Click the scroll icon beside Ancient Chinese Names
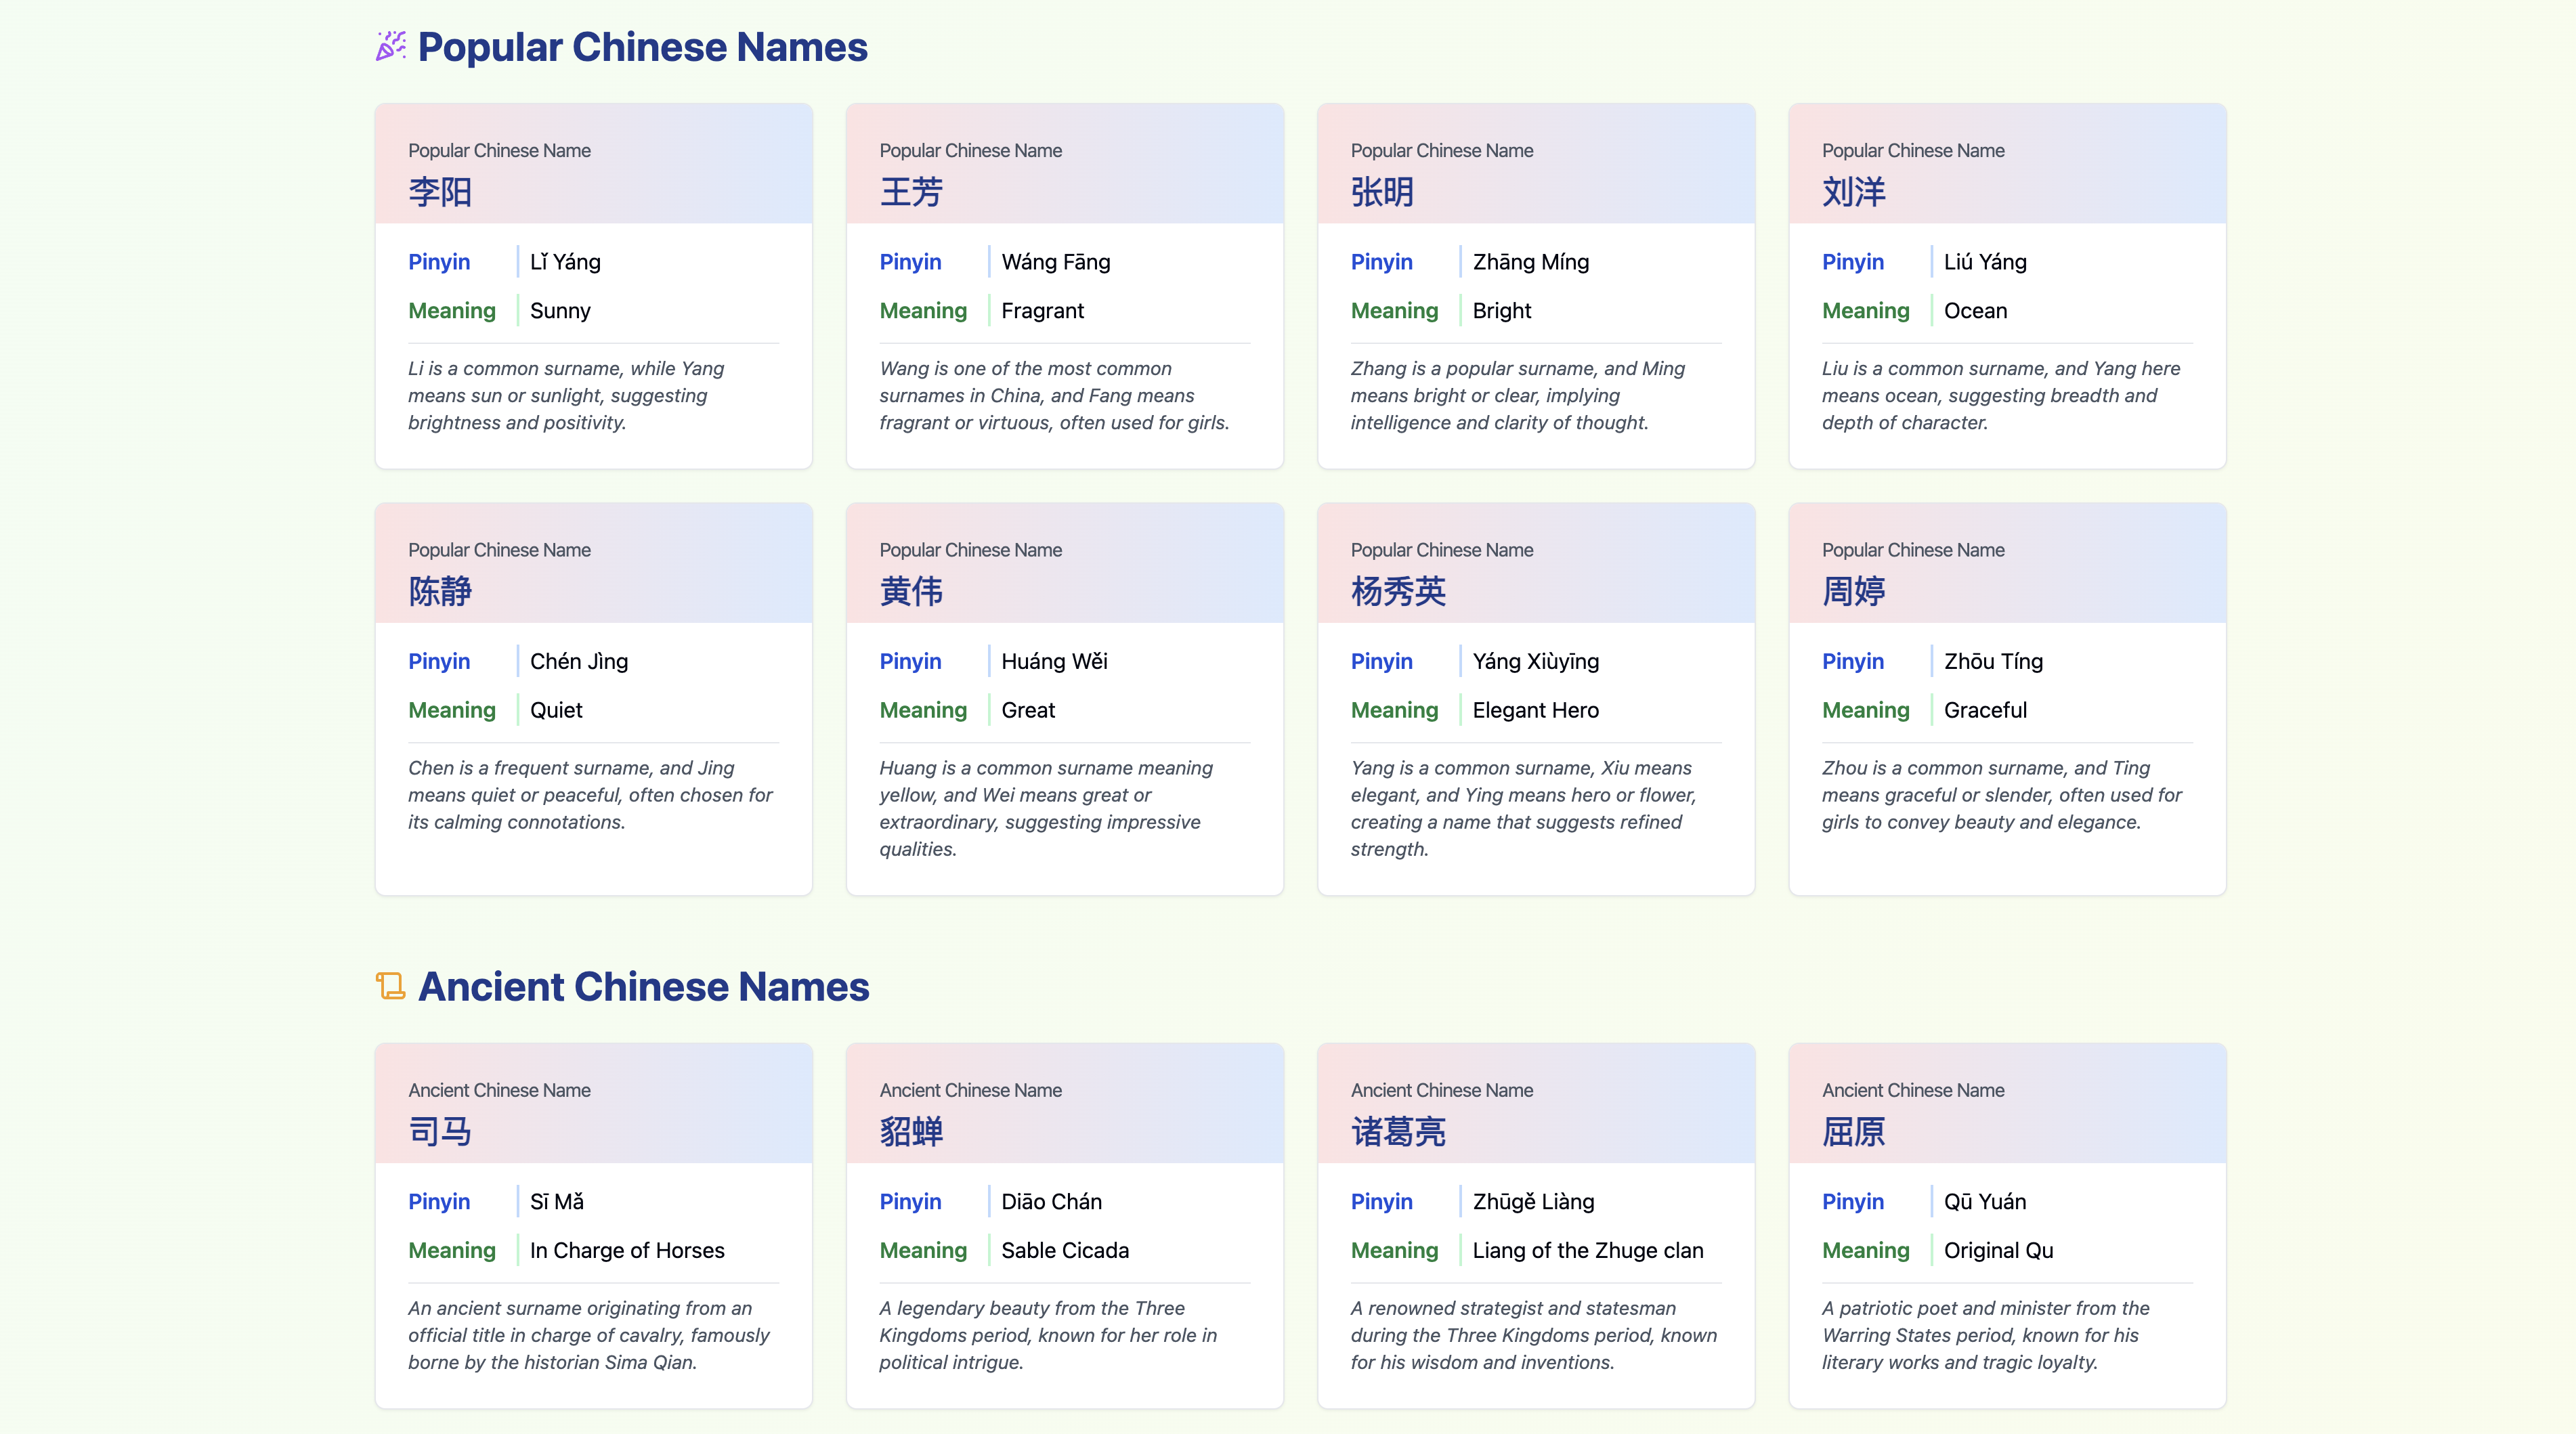Screen dimensions: 2576x1434 pyautogui.click(x=390, y=986)
